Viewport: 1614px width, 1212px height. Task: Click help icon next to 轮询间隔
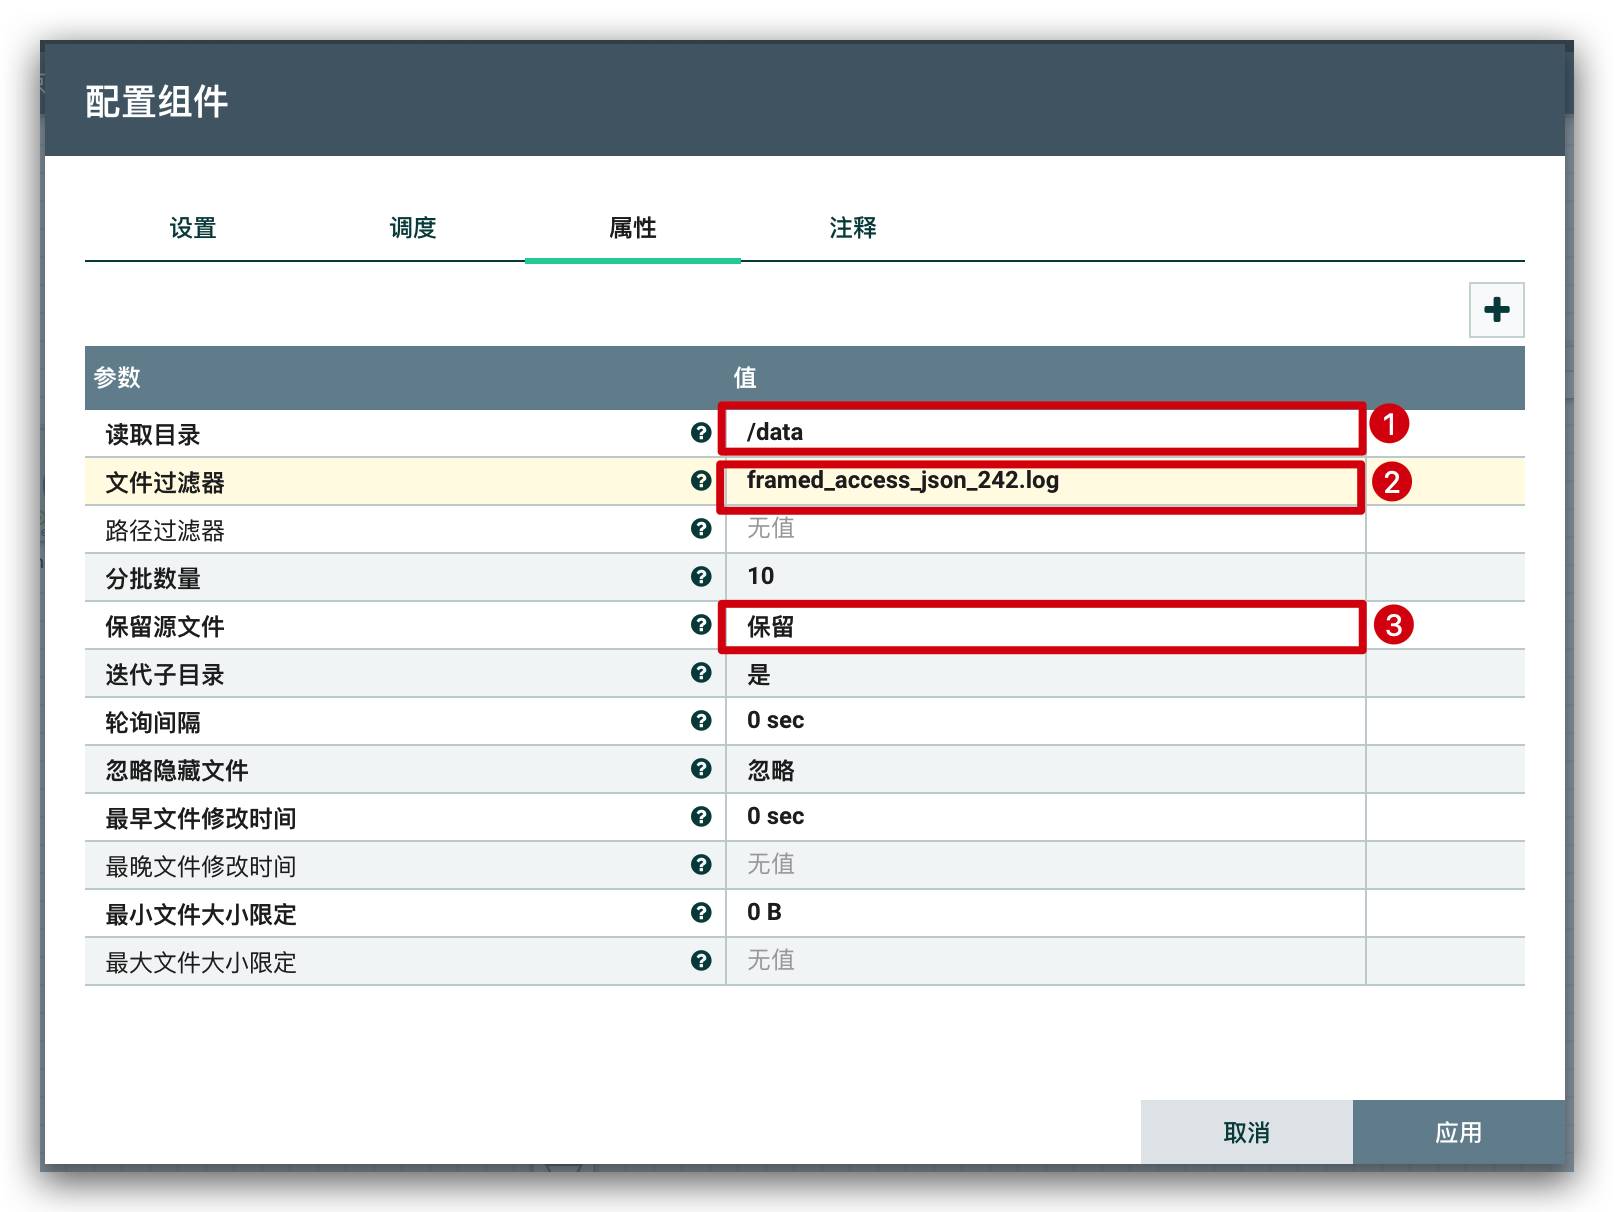pos(701,720)
